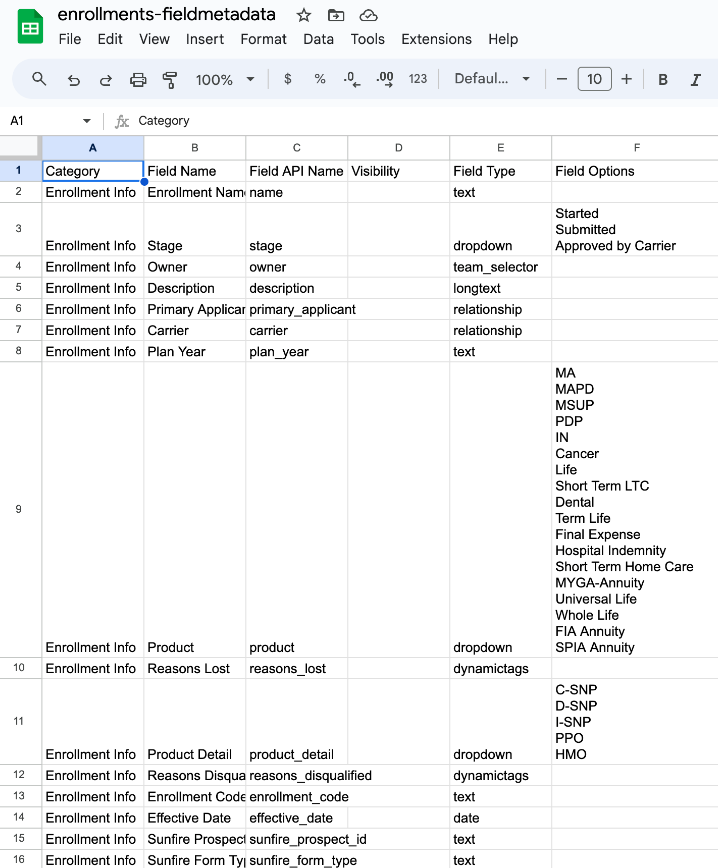Print the spreadsheet
Viewport: 718px width, 868px height.
pos(138,80)
